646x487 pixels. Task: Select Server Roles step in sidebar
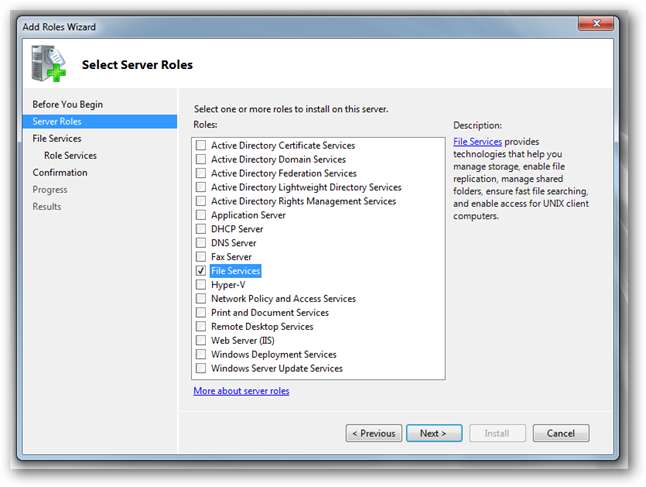point(100,122)
